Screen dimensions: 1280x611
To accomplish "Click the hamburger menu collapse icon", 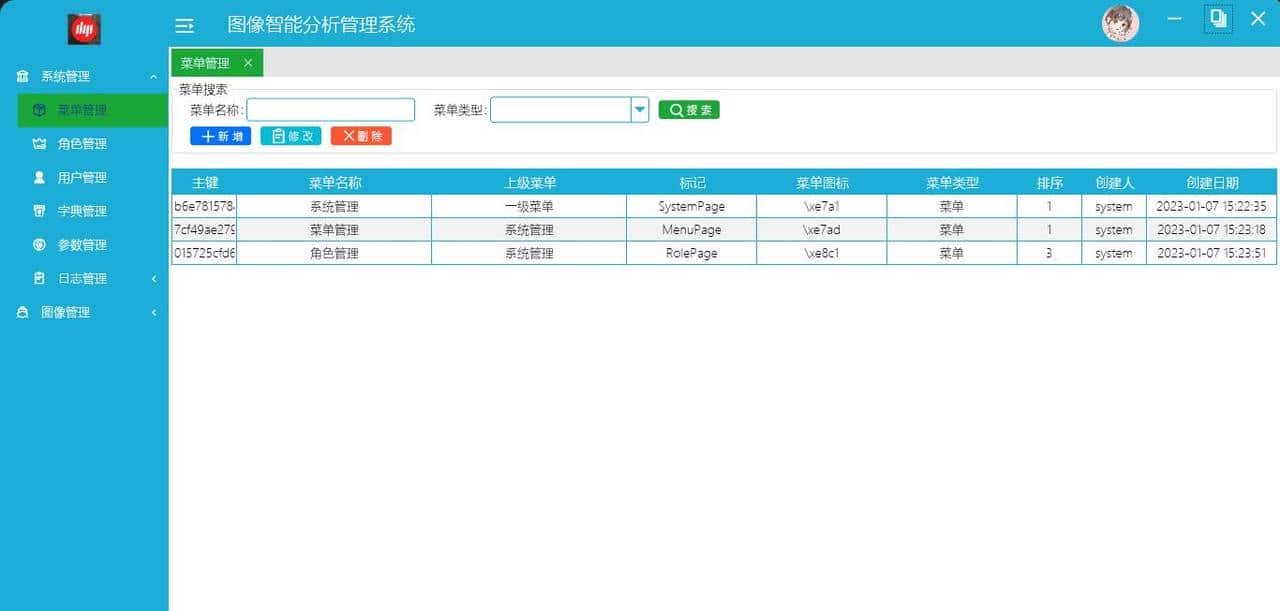I will (x=184, y=26).
